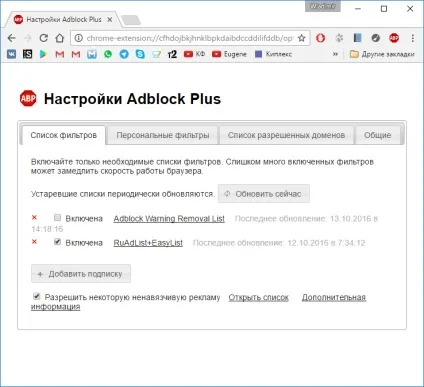Enable Adblock Warning Removal List checkbox
Screen dimensions: 424x387
(x=57, y=218)
